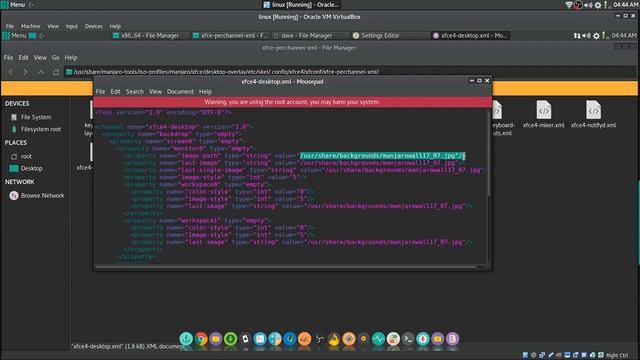Click highlighted image-path value in editor
Image resolution: width=640 pixels, height=360 pixels.
pos(382,156)
